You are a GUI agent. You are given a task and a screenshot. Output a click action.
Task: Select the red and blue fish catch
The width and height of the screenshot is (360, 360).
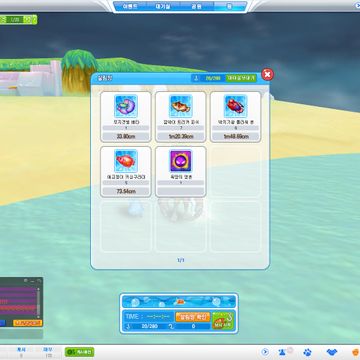click(x=235, y=117)
